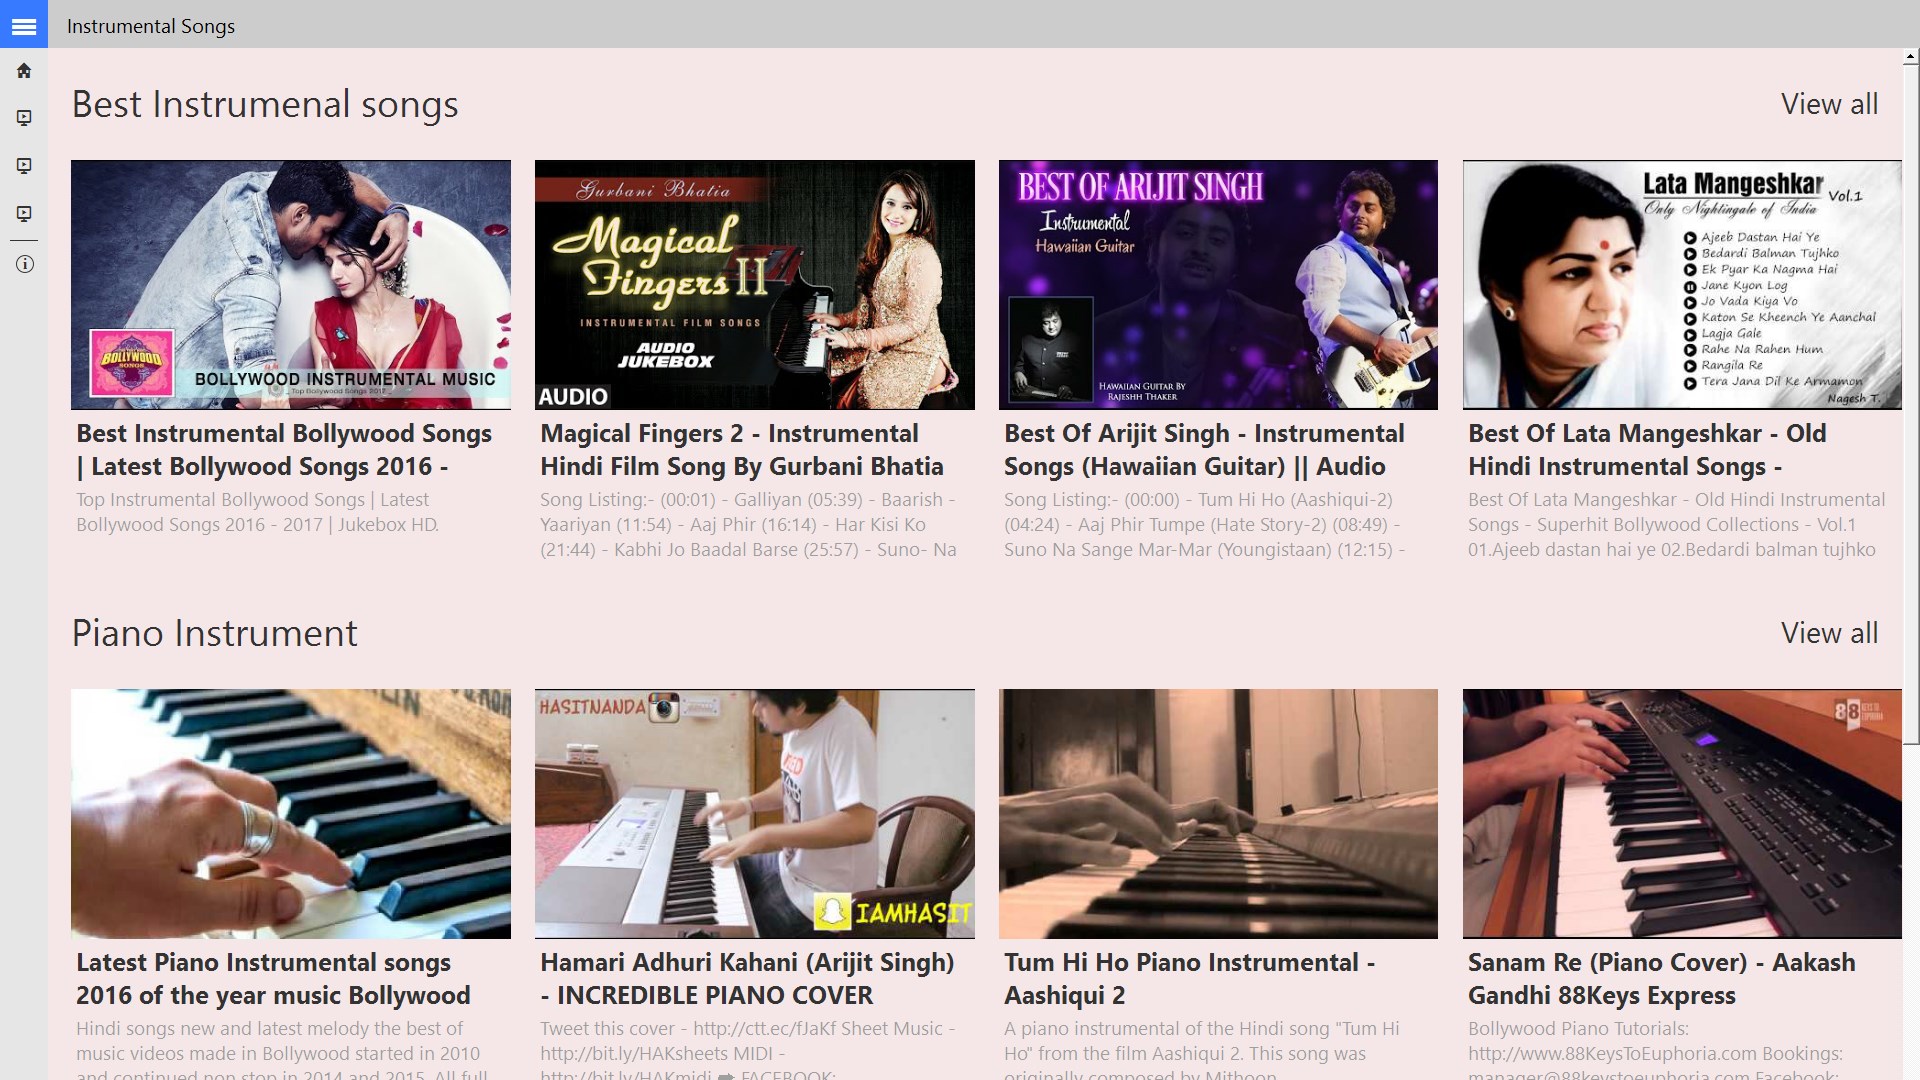The width and height of the screenshot is (1920, 1080).
Task: Open Lata Mangeshkar Vol.1 thumbnail
Action: (1681, 285)
